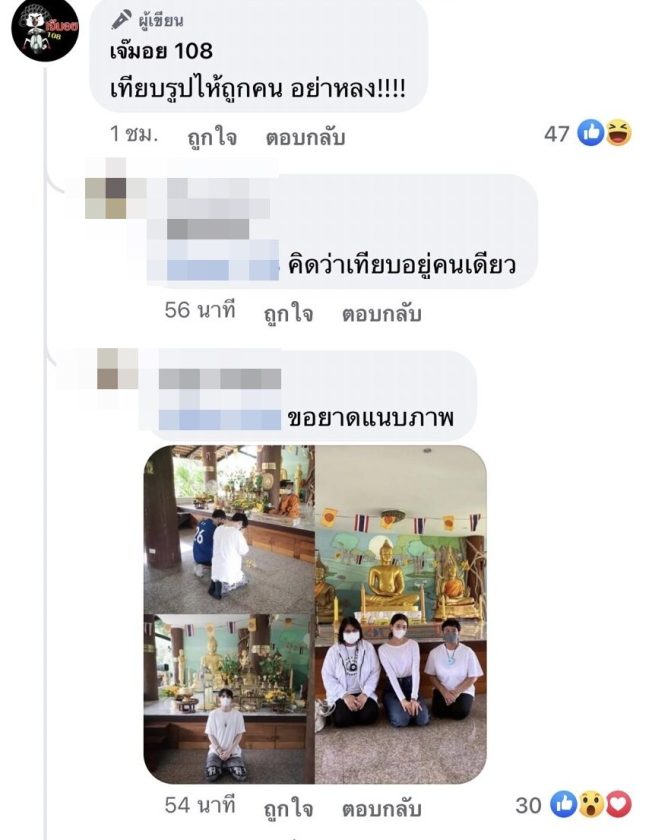The height and width of the screenshot is (840, 652).
Task: Open the 30 reactions count
Action: pos(528,805)
